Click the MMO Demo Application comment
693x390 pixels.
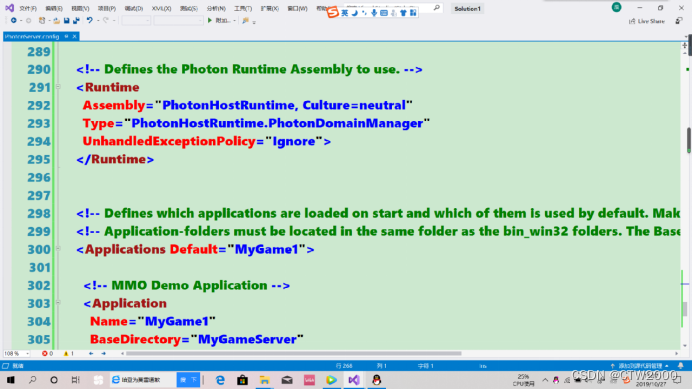187,285
